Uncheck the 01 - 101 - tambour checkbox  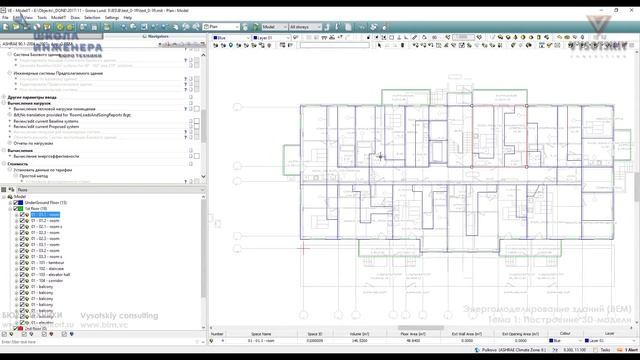[22, 262]
